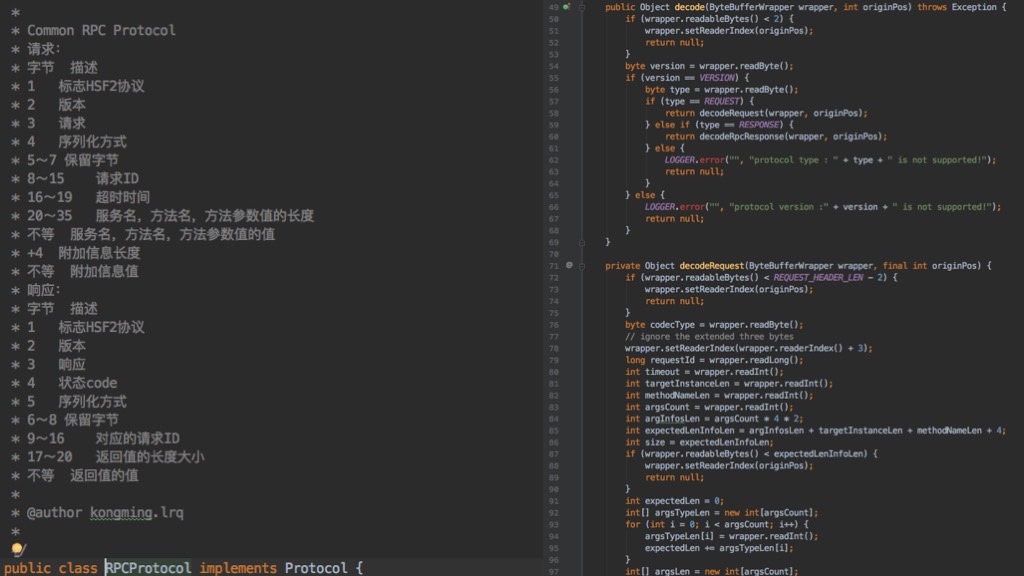Click the '8~15 请求ID' comment line
The height and width of the screenshot is (576, 1024).
click(x=83, y=179)
